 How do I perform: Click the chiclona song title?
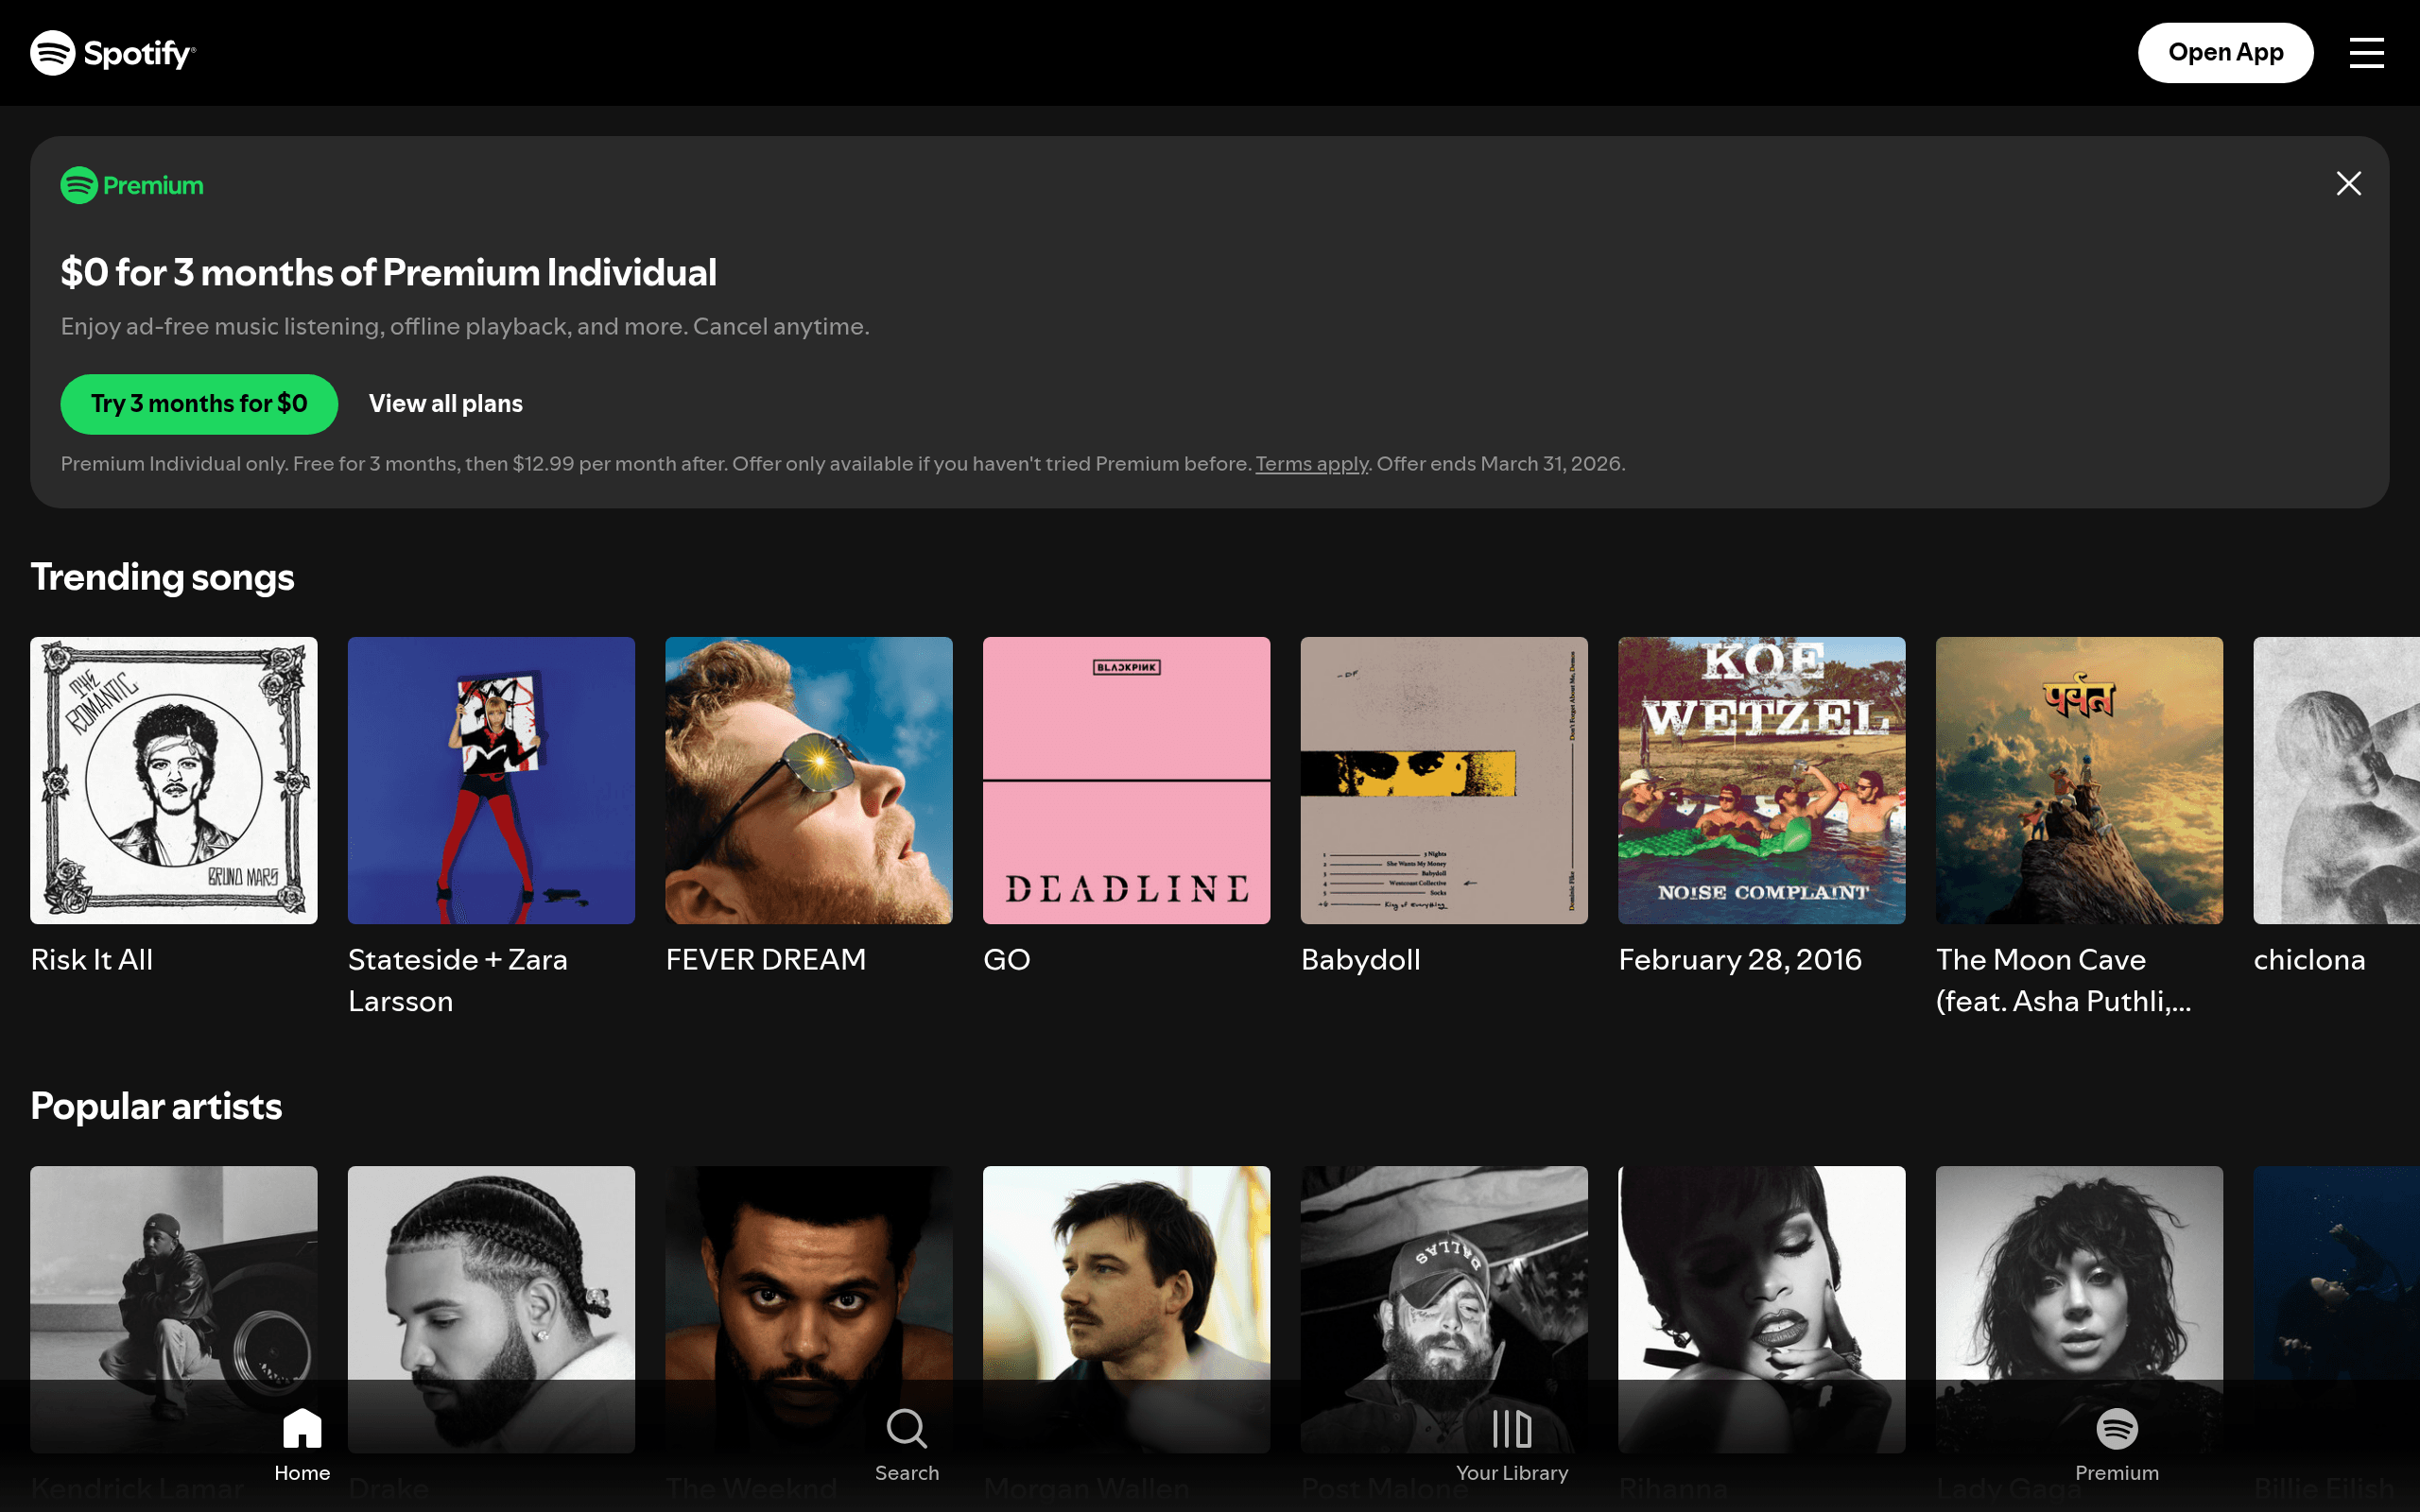[x=2309, y=960]
